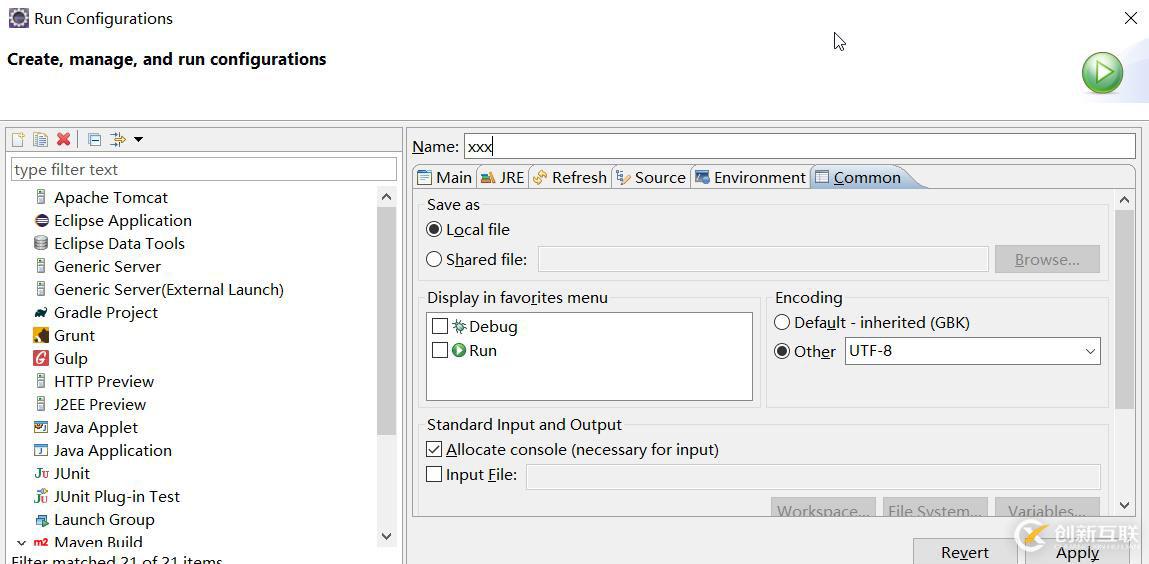Click the Apache Tomcat icon
The height and width of the screenshot is (564, 1149).
point(41,198)
